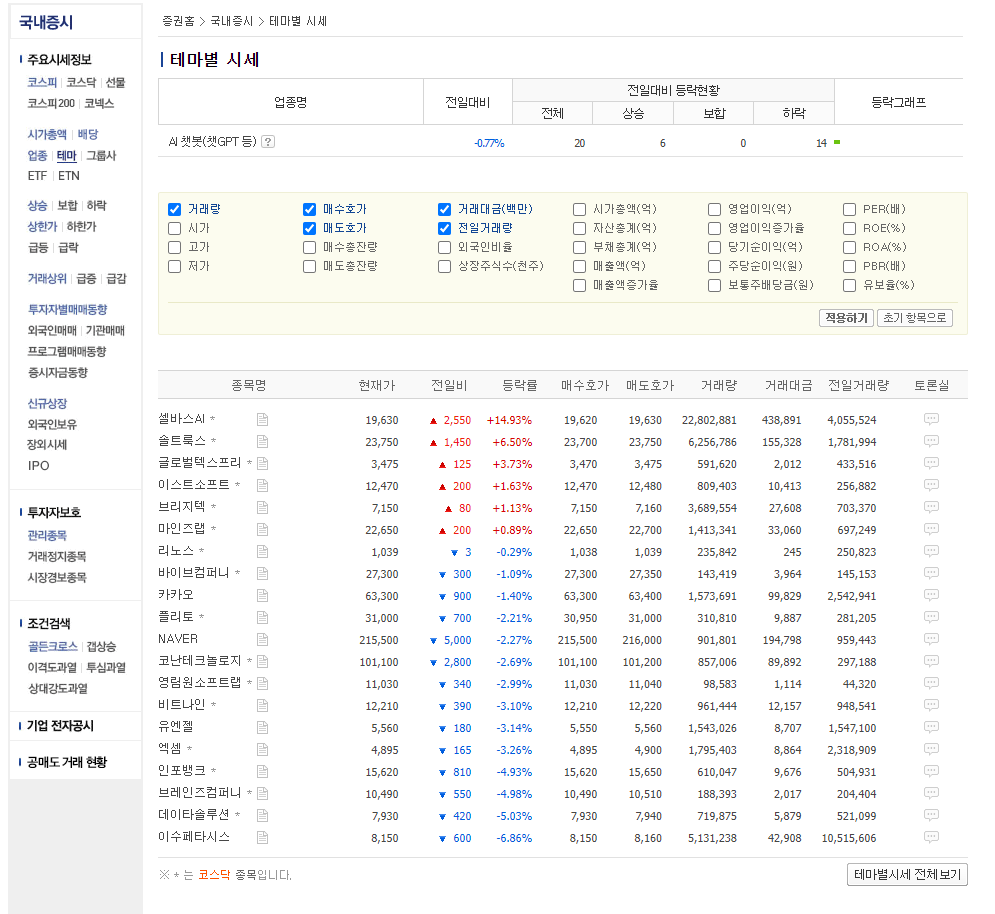Open 관리종목 in sidebar
Image resolution: width=995 pixels, height=914 pixels.
[x=47, y=536]
